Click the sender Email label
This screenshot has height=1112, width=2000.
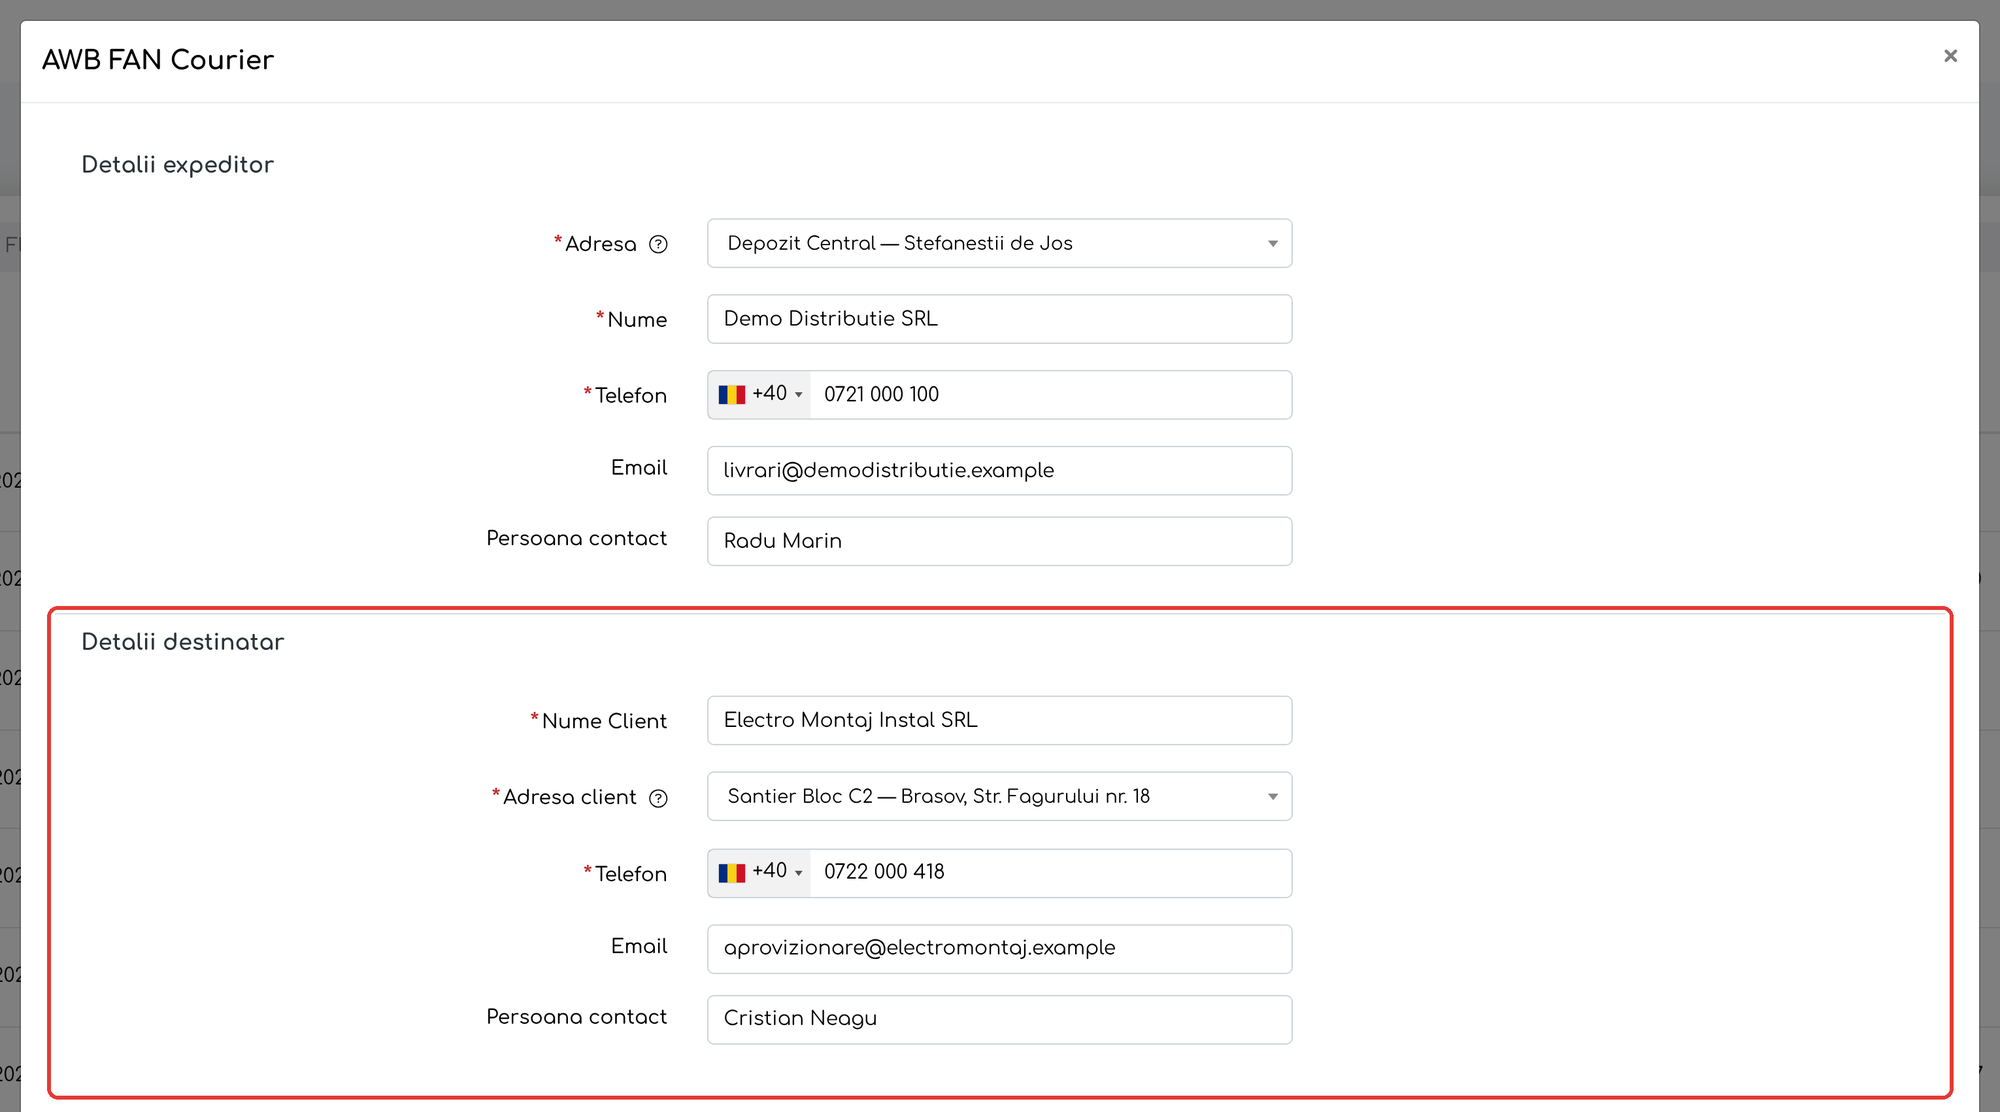click(639, 468)
